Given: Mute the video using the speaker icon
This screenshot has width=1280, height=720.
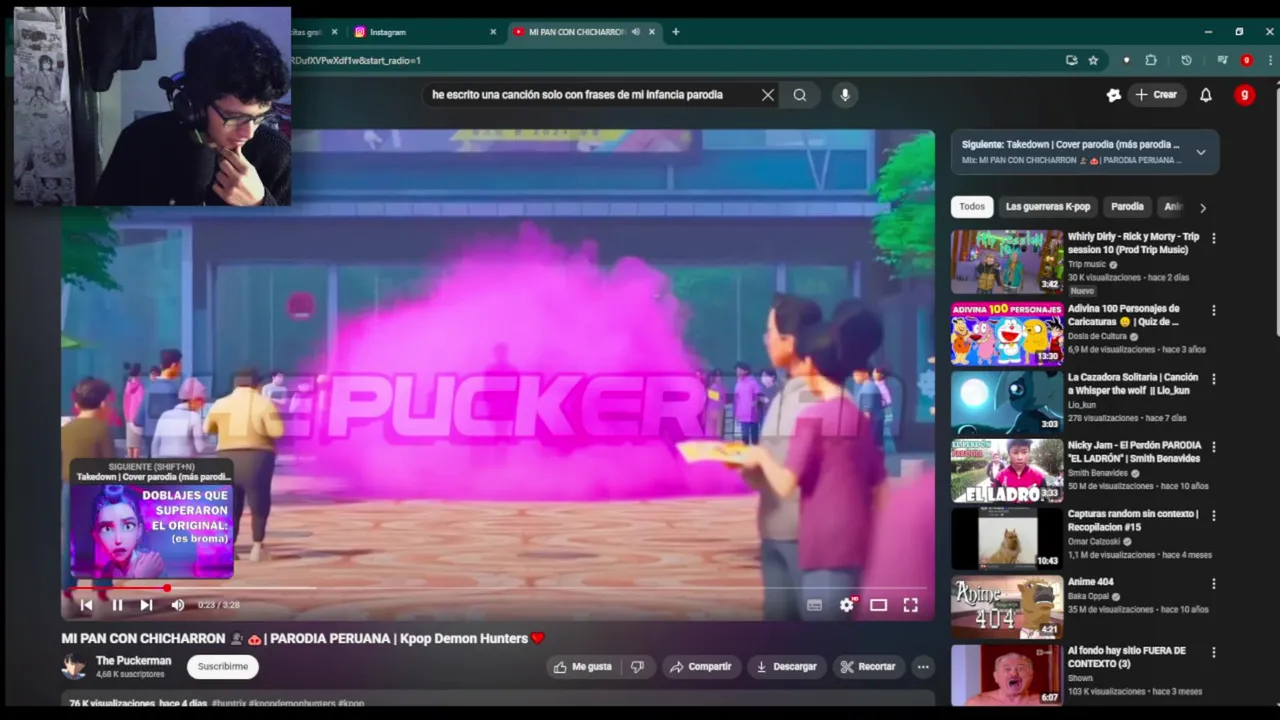Looking at the screenshot, I should (x=177, y=605).
